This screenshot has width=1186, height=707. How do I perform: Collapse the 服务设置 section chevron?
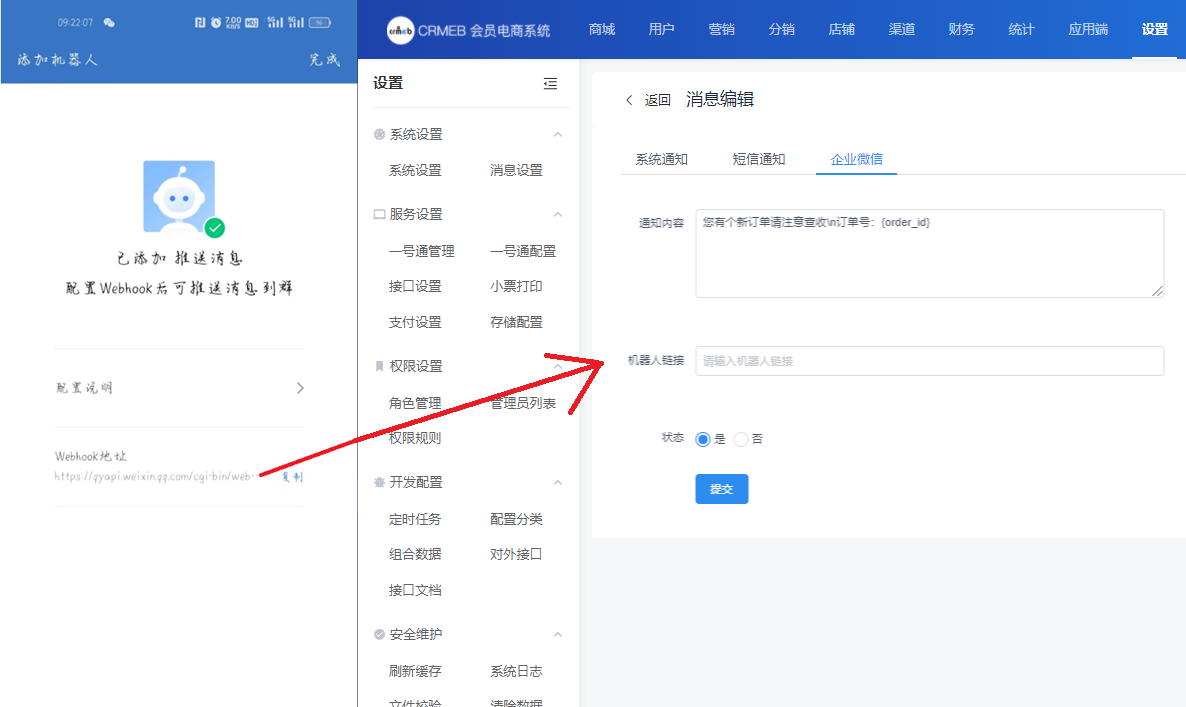coord(558,214)
